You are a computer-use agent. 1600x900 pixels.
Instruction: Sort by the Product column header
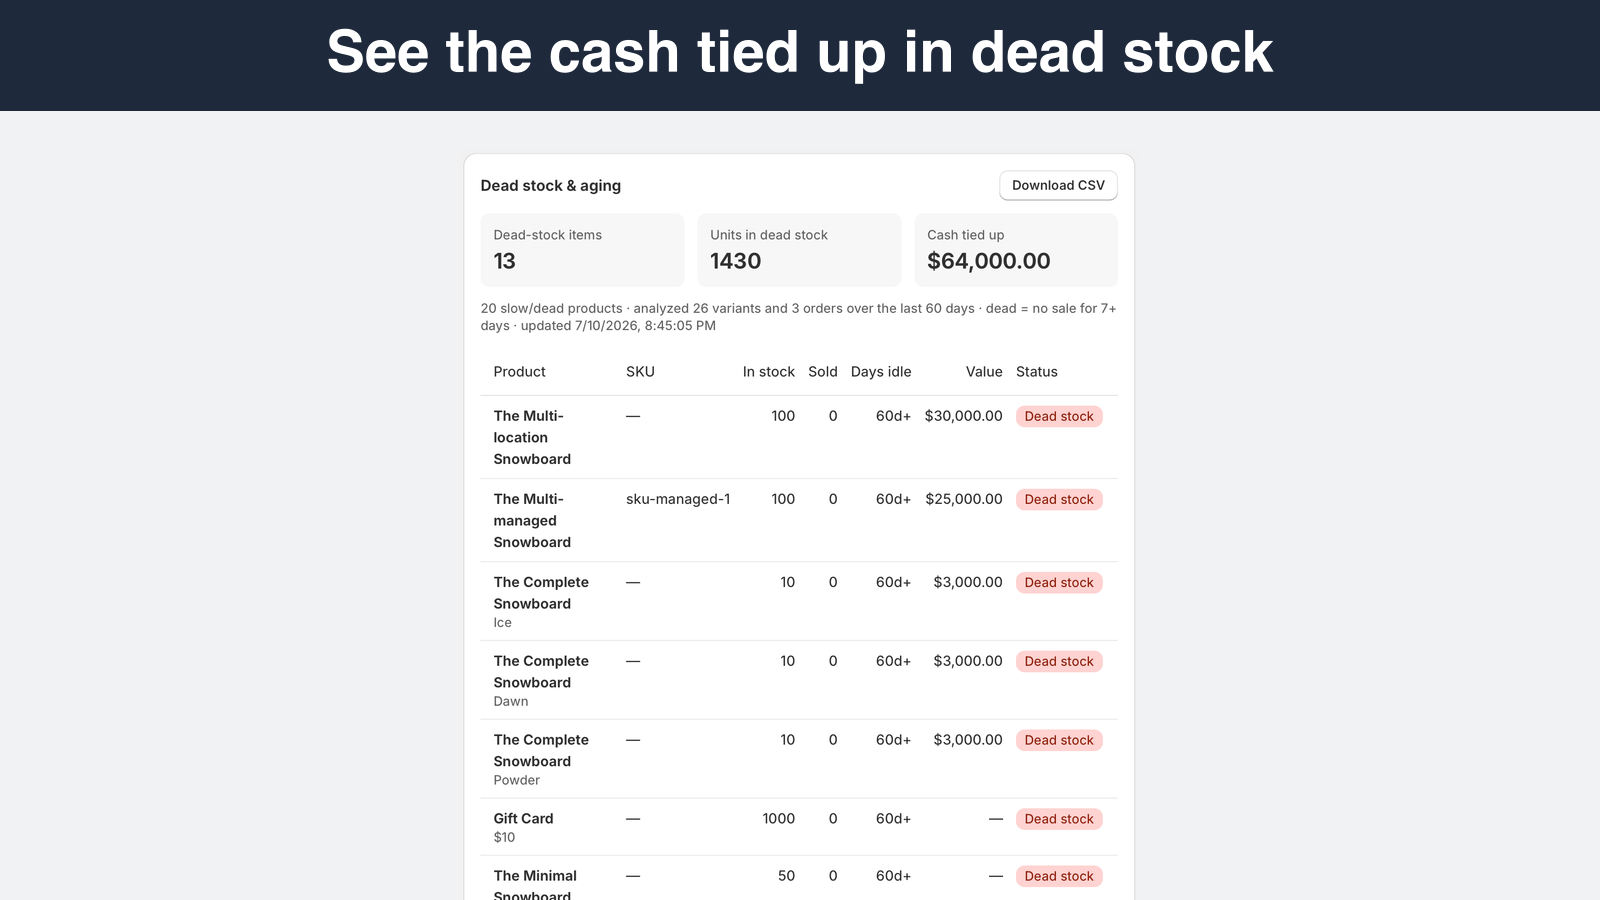pos(520,372)
